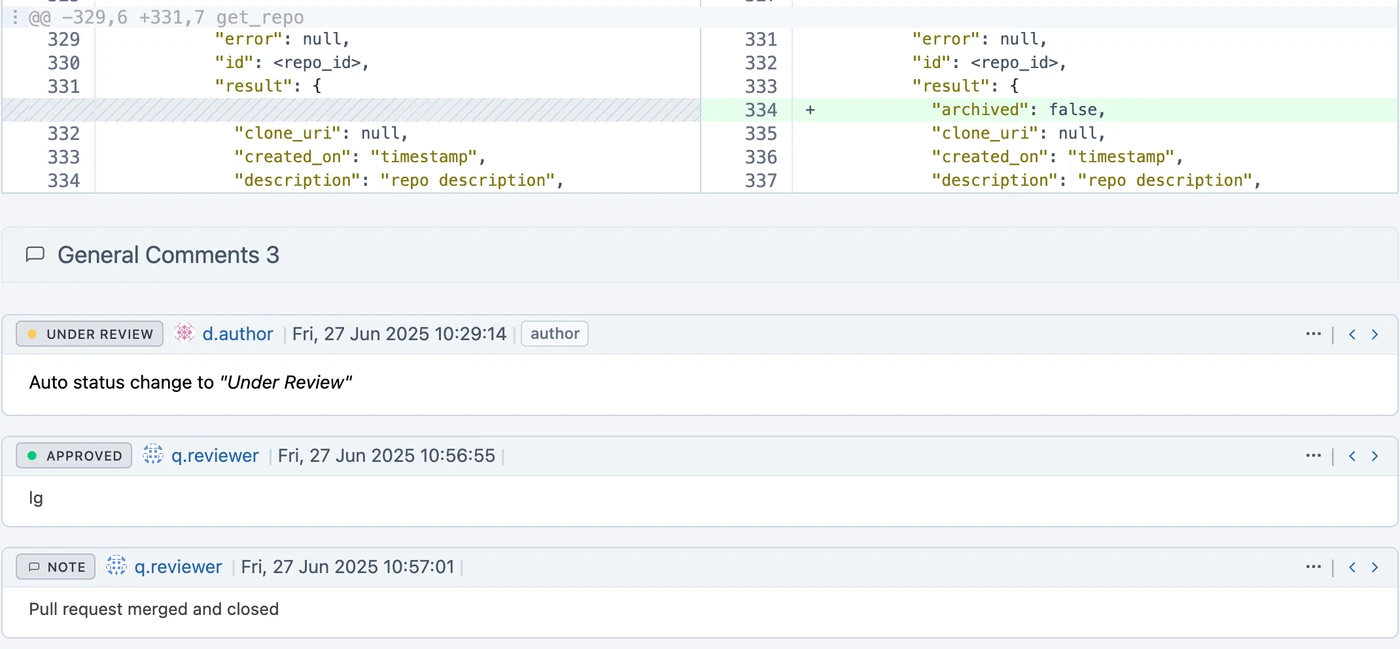This screenshot has height=649, width=1400.
Task: Click q.reviewer's avatar in the NOTE comment
Action: pyautogui.click(x=116, y=566)
